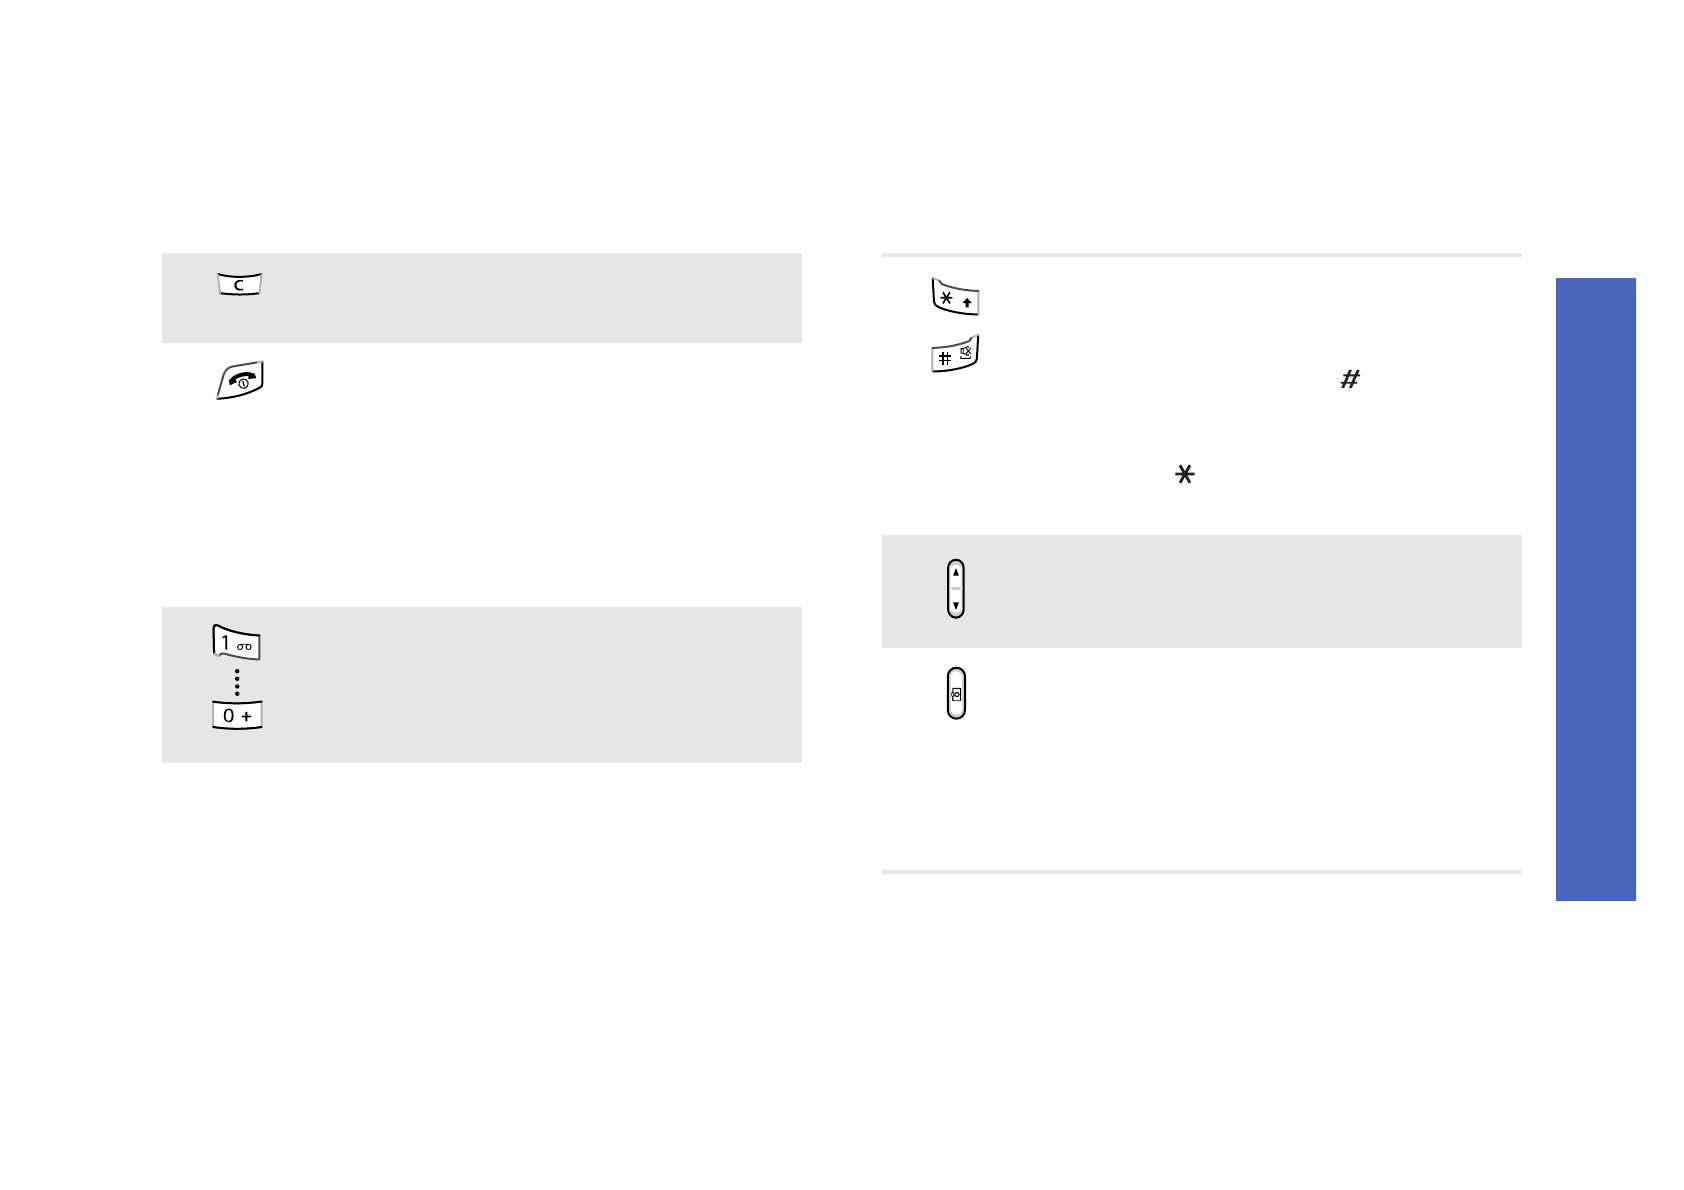This screenshot has height=1190, width=1684.
Task: Tap the star shift key icon
Action: pos(955,298)
